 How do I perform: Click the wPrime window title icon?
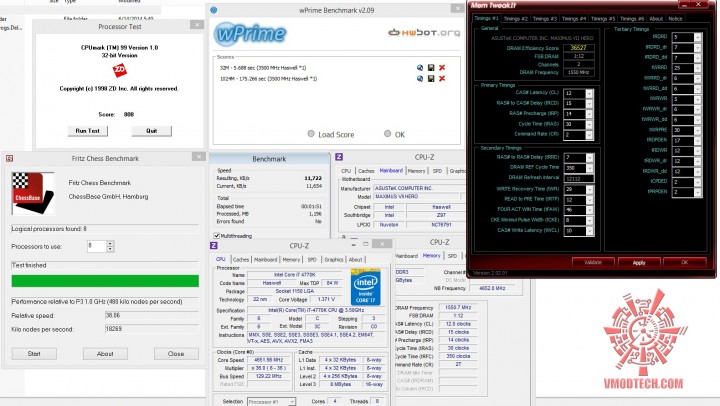coord(214,10)
